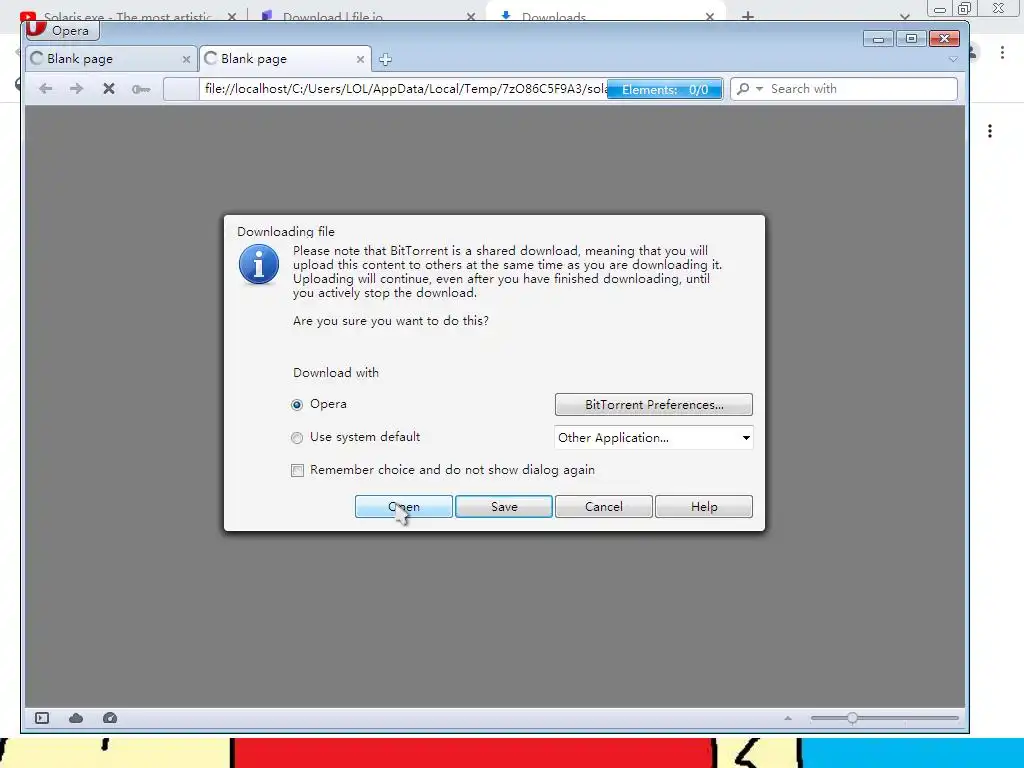Click the blue info icon in dialog
The width and height of the screenshot is (1024, 768).
point(259,264)
